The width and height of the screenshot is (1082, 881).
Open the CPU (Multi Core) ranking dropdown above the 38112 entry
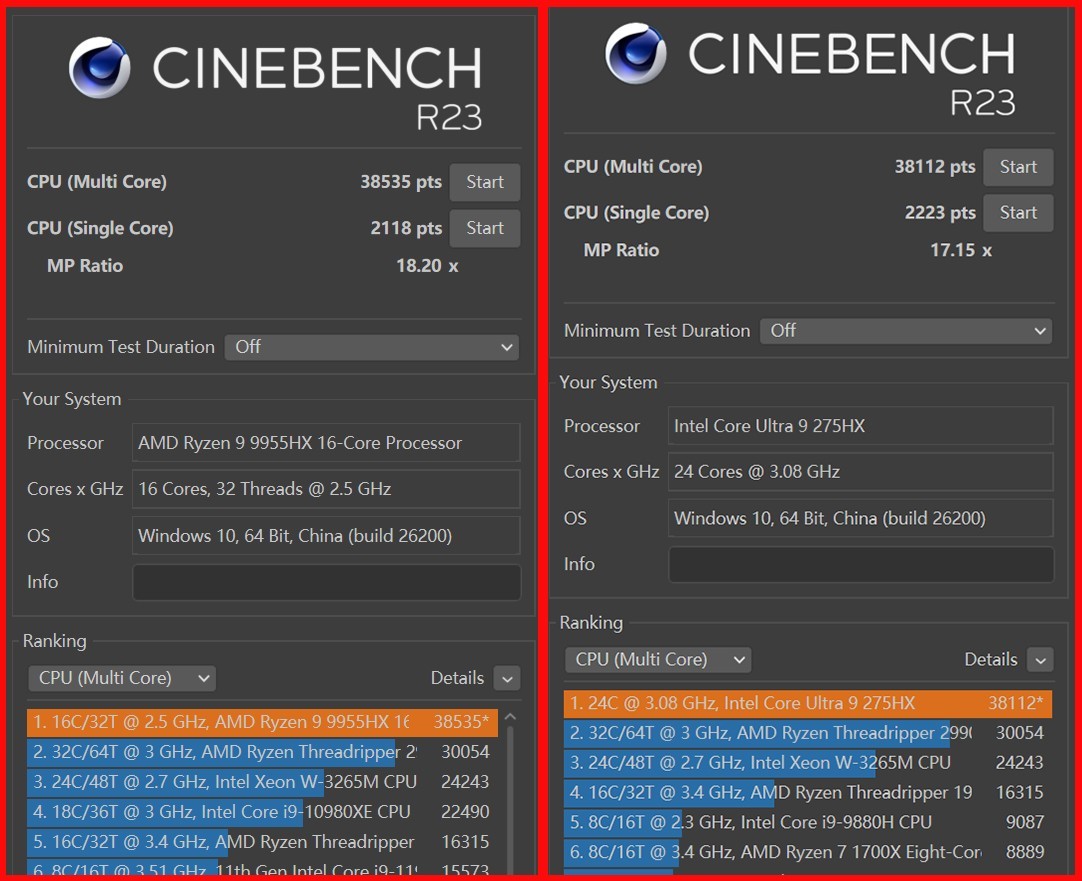click(658, 660)
